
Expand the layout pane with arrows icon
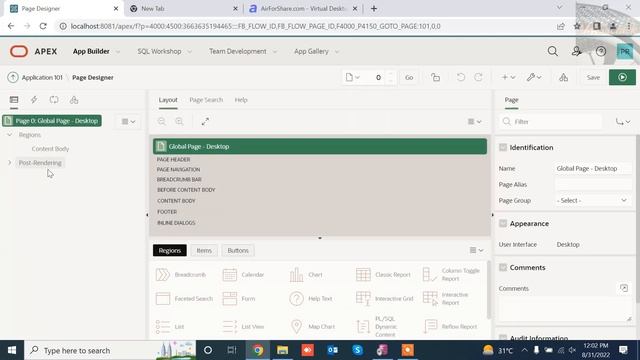pos(205,121)
